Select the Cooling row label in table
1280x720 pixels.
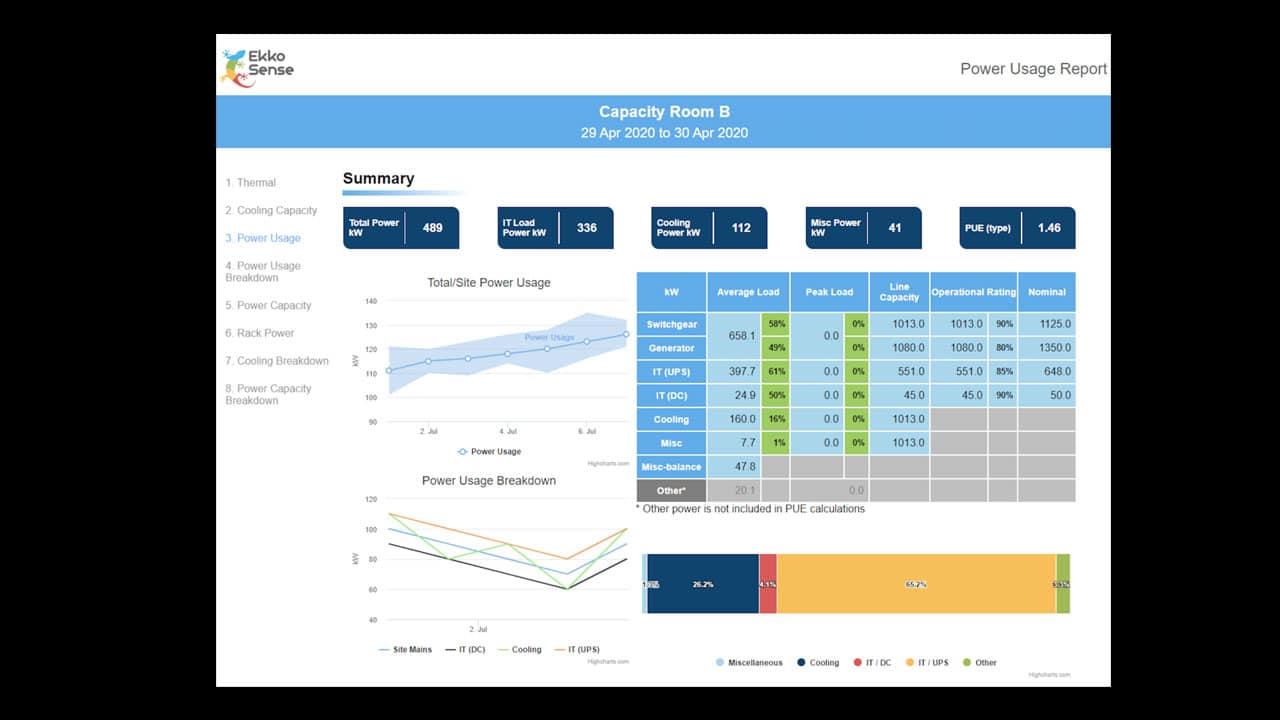(671, 419)
